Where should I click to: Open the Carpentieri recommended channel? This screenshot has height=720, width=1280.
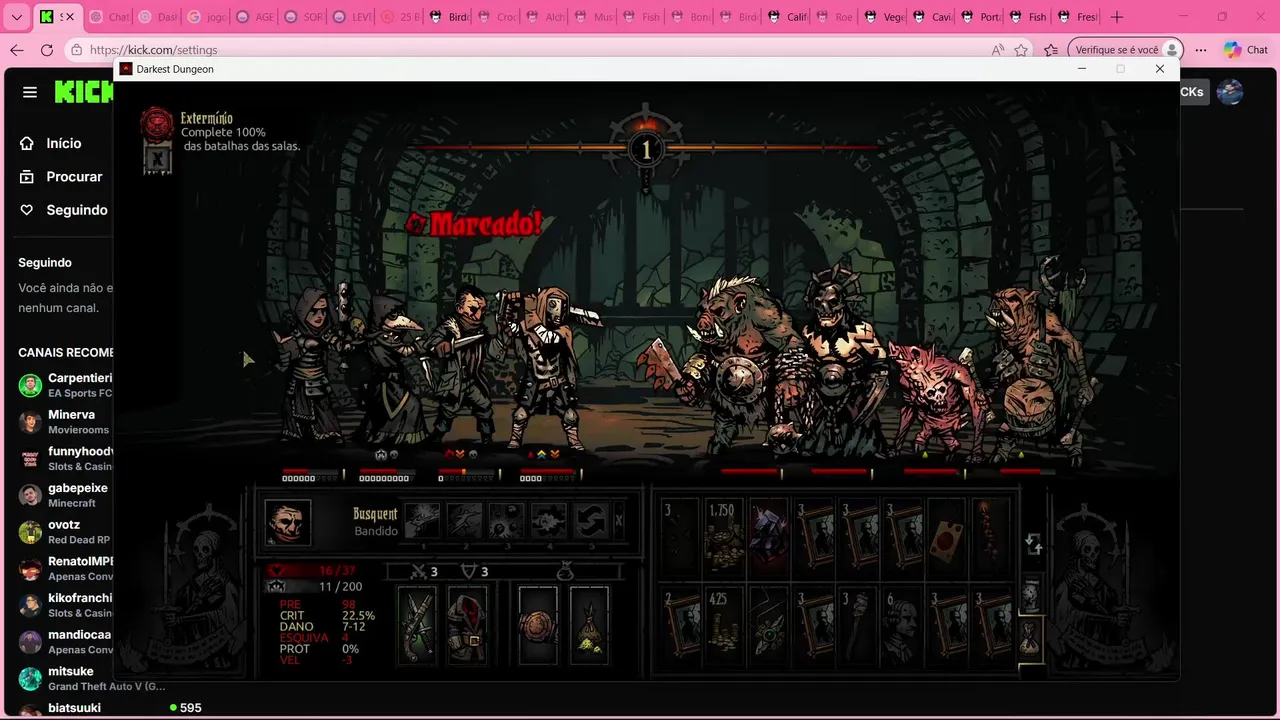[66, 385]
